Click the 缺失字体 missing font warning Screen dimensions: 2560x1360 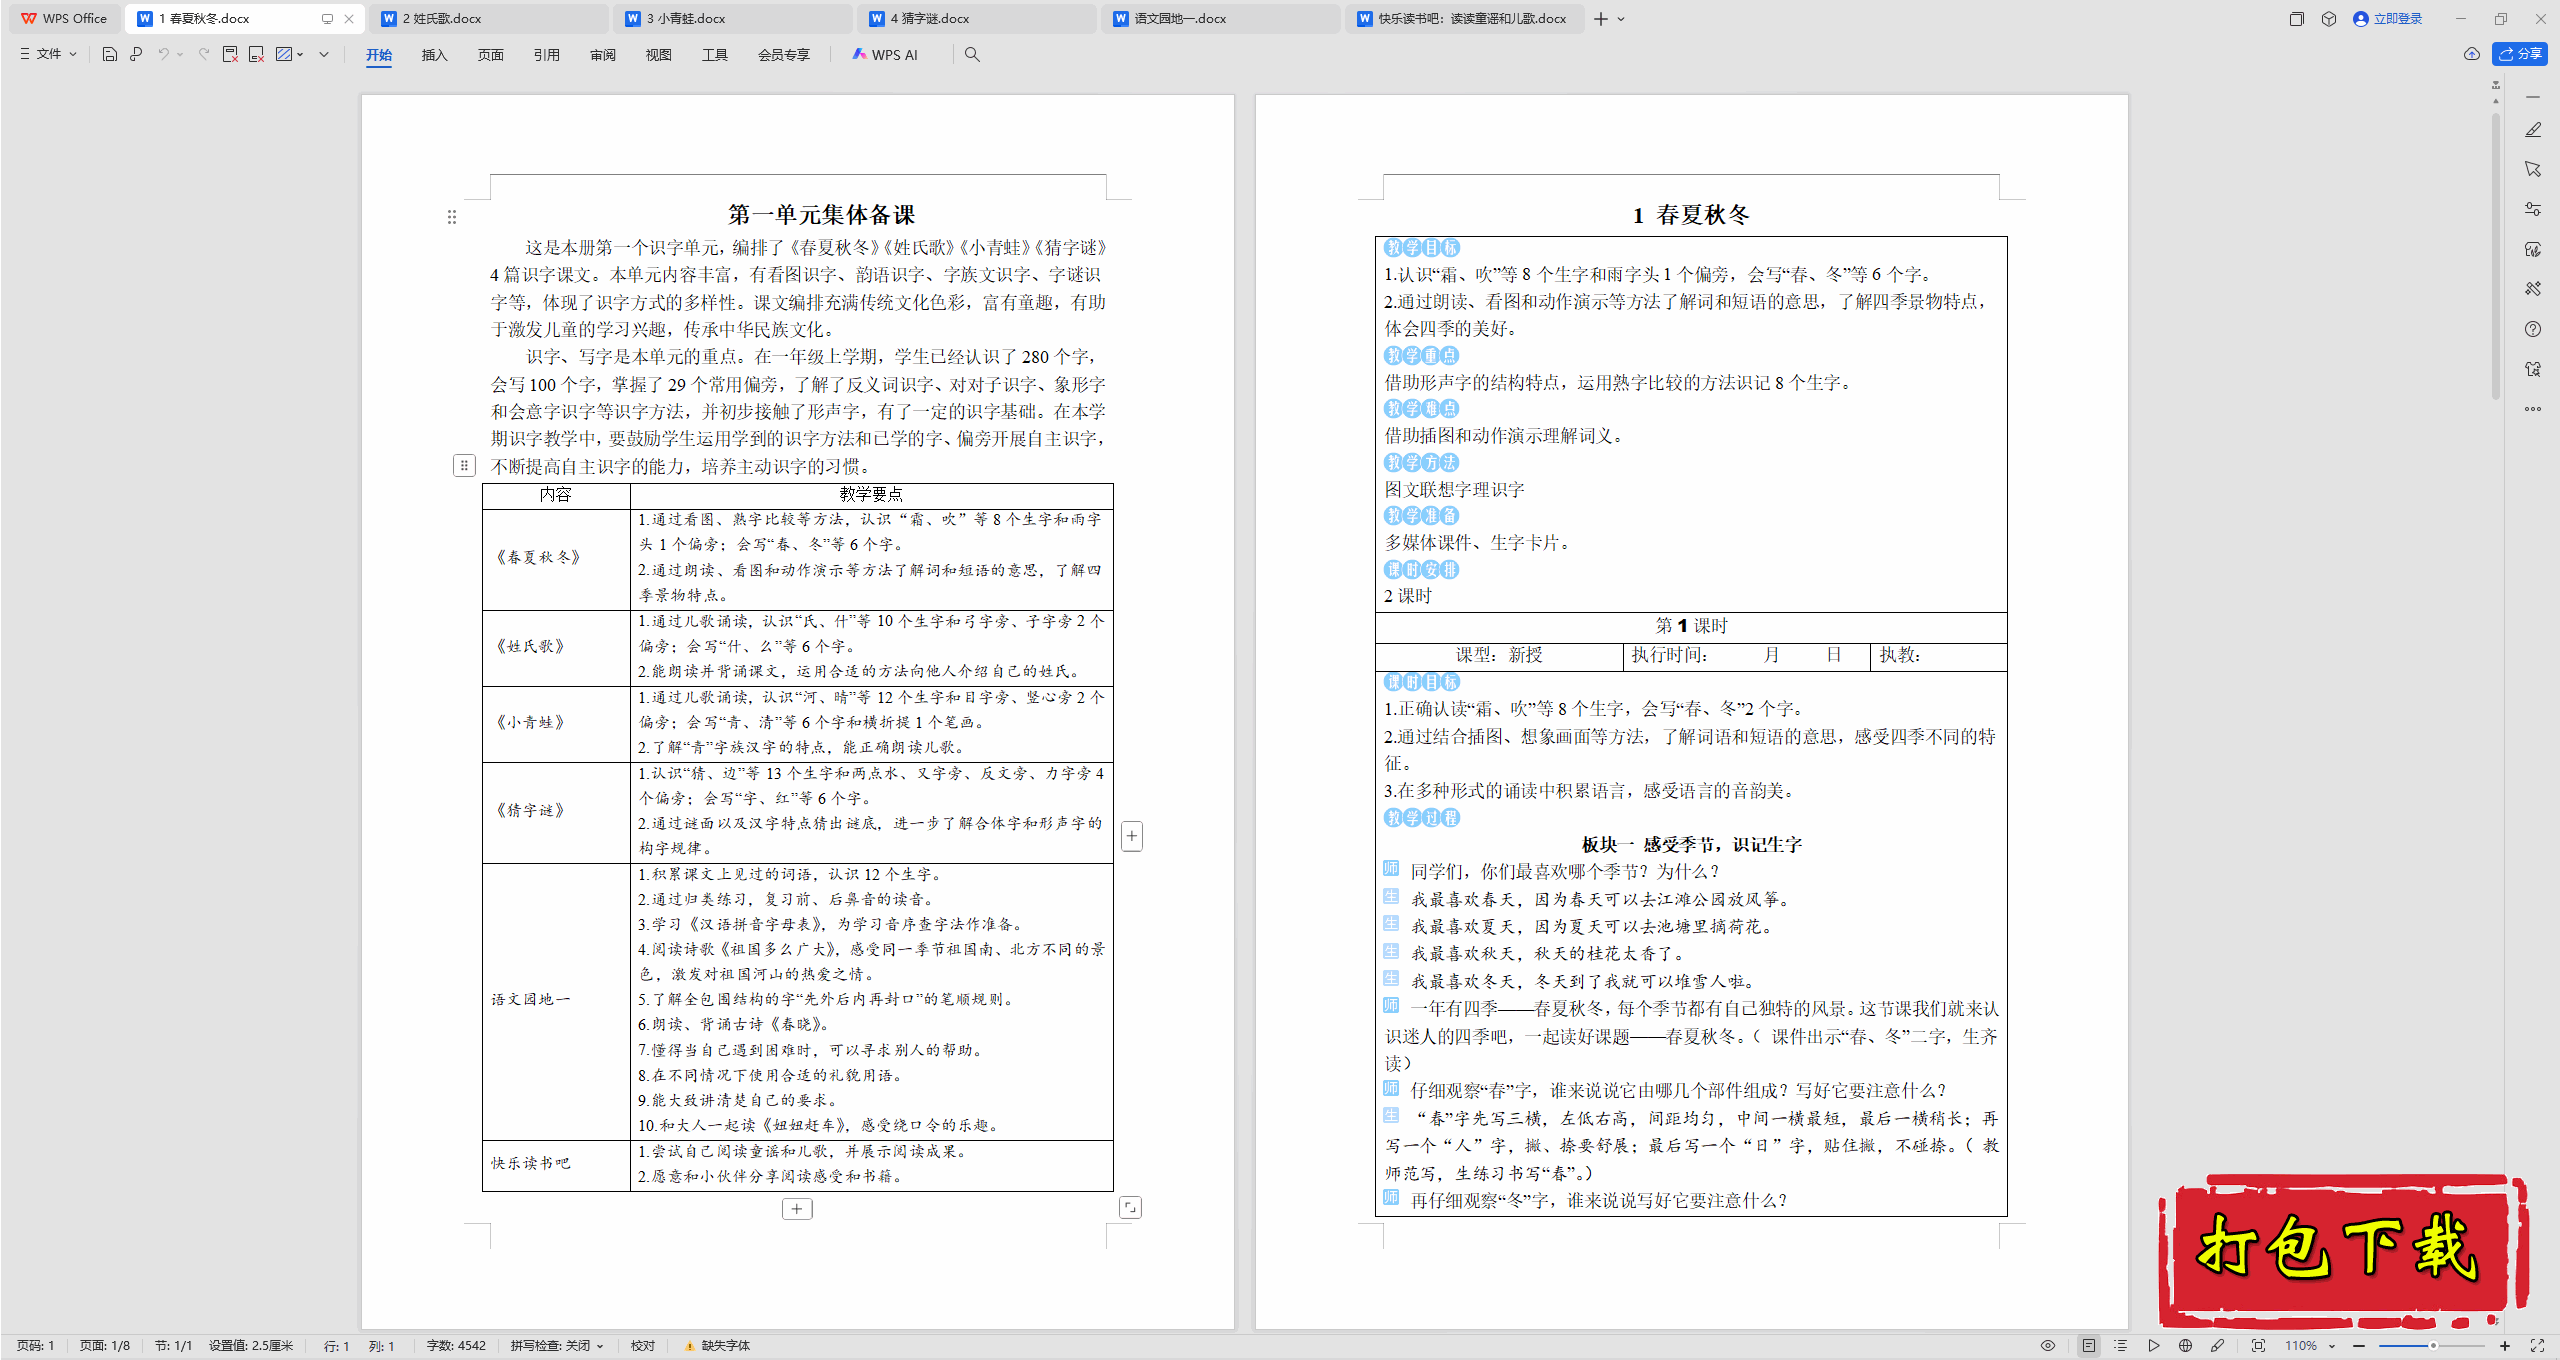coord(717,1346)
